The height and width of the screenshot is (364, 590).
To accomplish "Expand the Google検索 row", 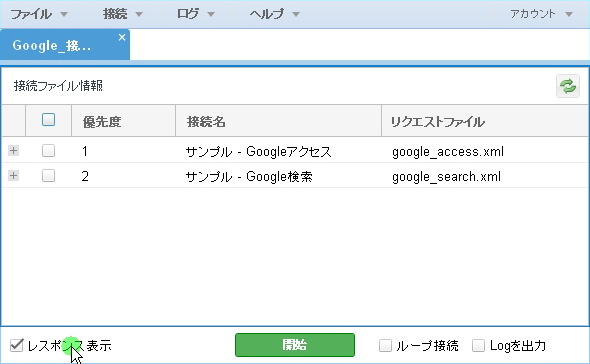I will pos(14,175).
